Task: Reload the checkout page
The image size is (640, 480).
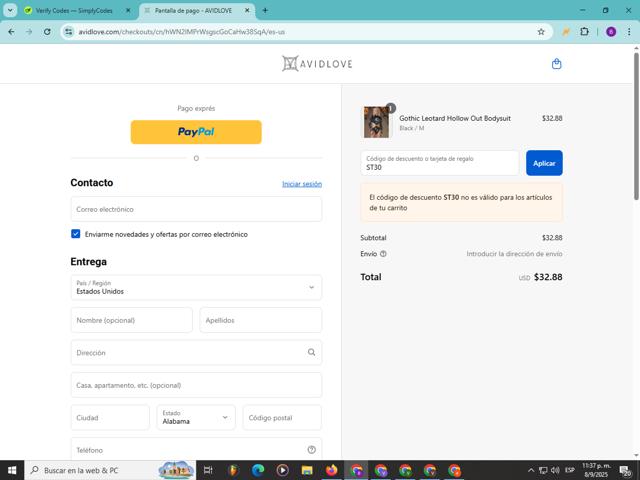Action: coord(47,32)
